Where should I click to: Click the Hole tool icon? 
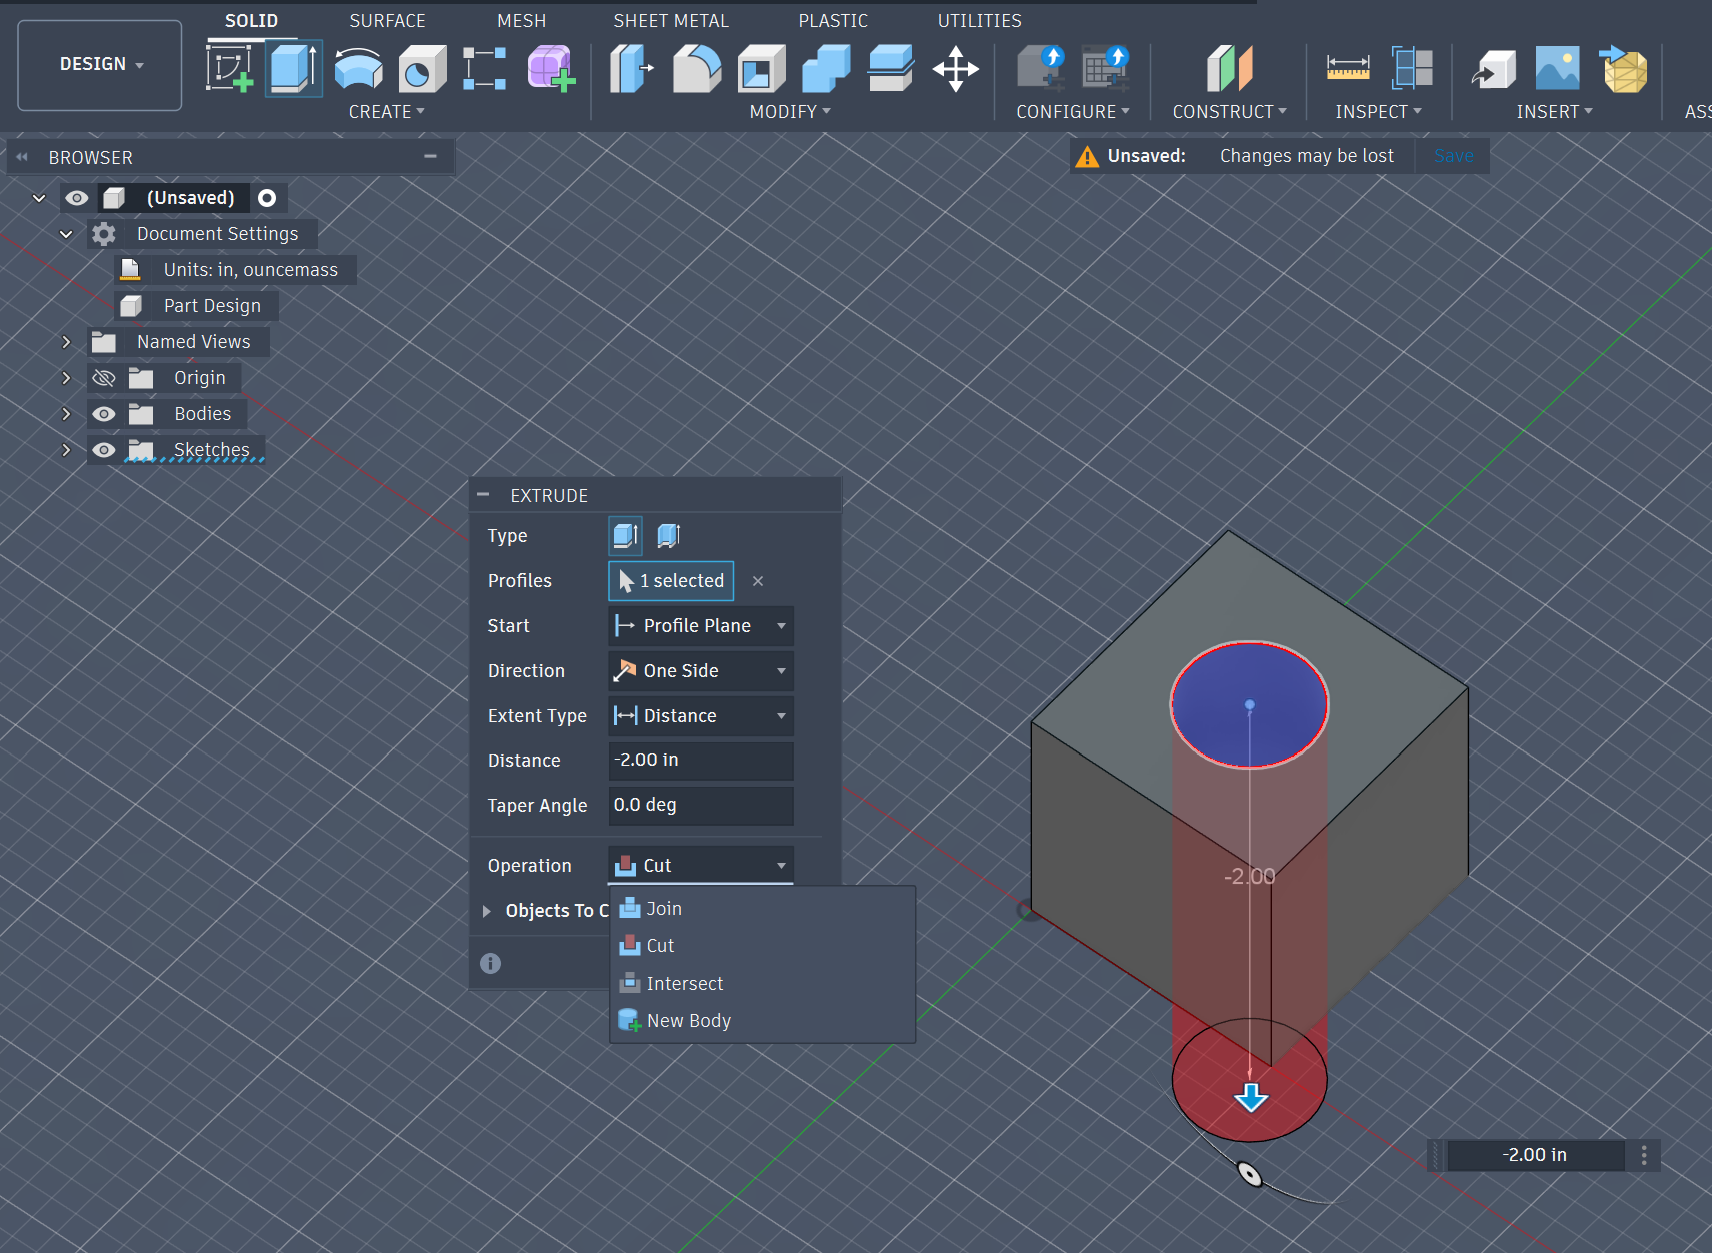tap(422, 69)
